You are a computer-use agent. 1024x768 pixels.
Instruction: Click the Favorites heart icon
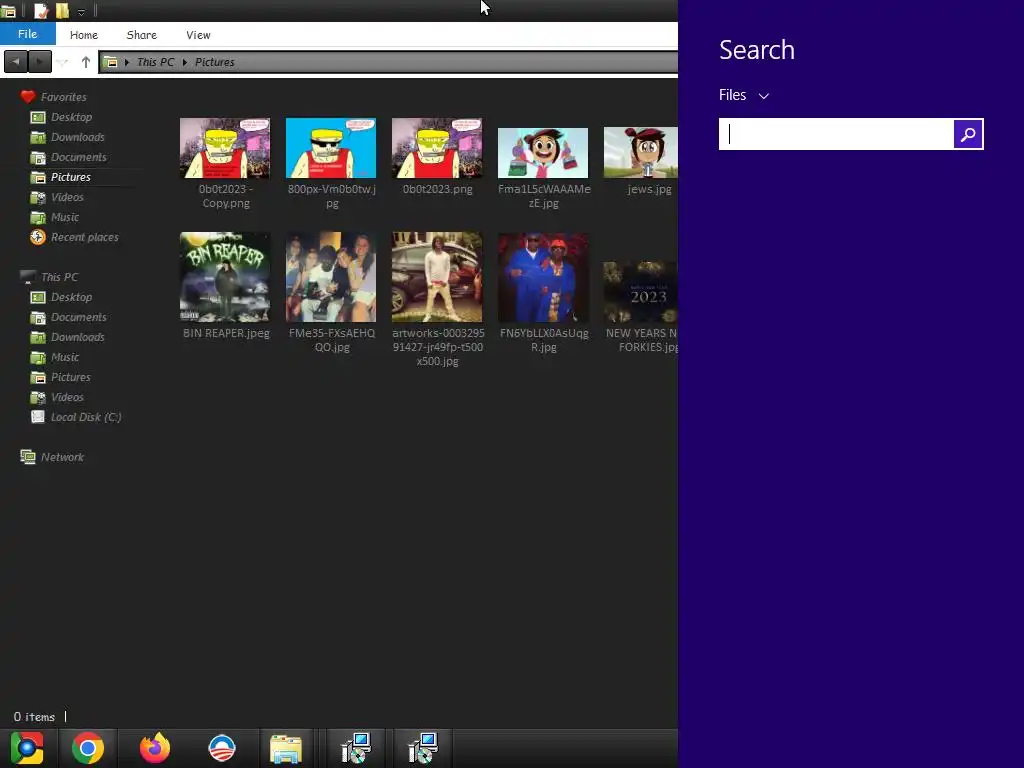coord(27,97)
